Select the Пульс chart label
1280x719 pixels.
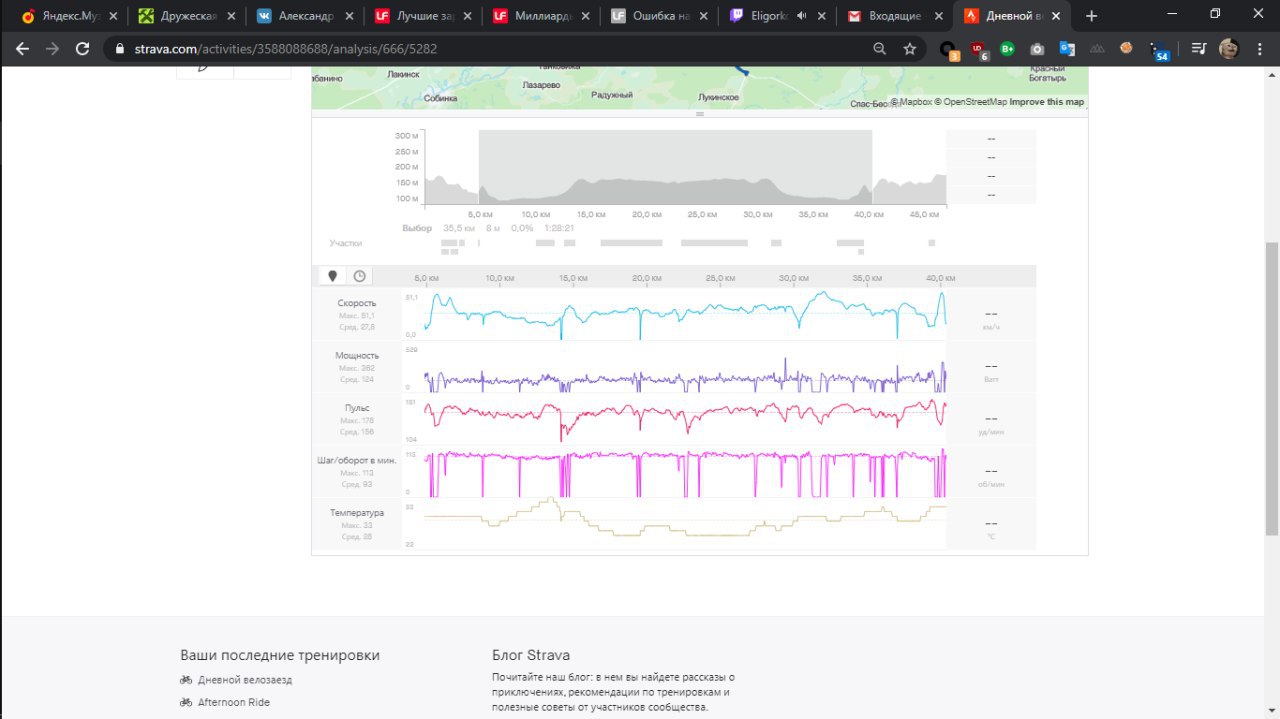point(357,408)
